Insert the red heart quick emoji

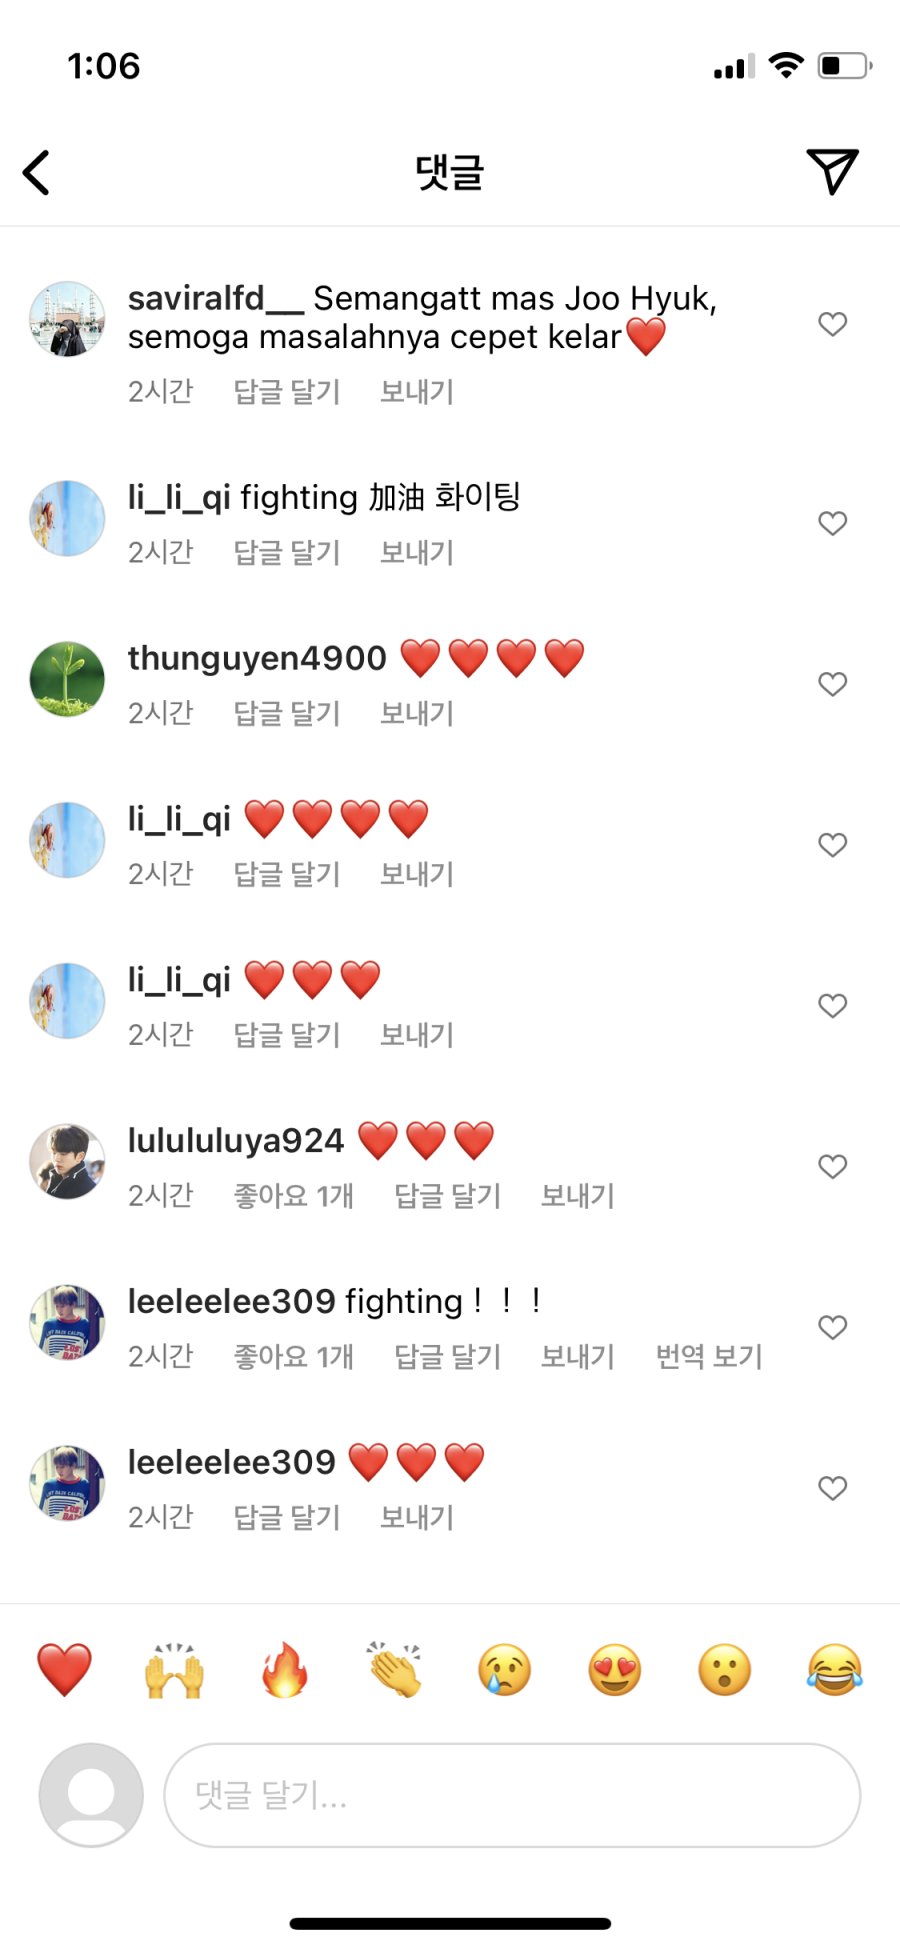64,1670
